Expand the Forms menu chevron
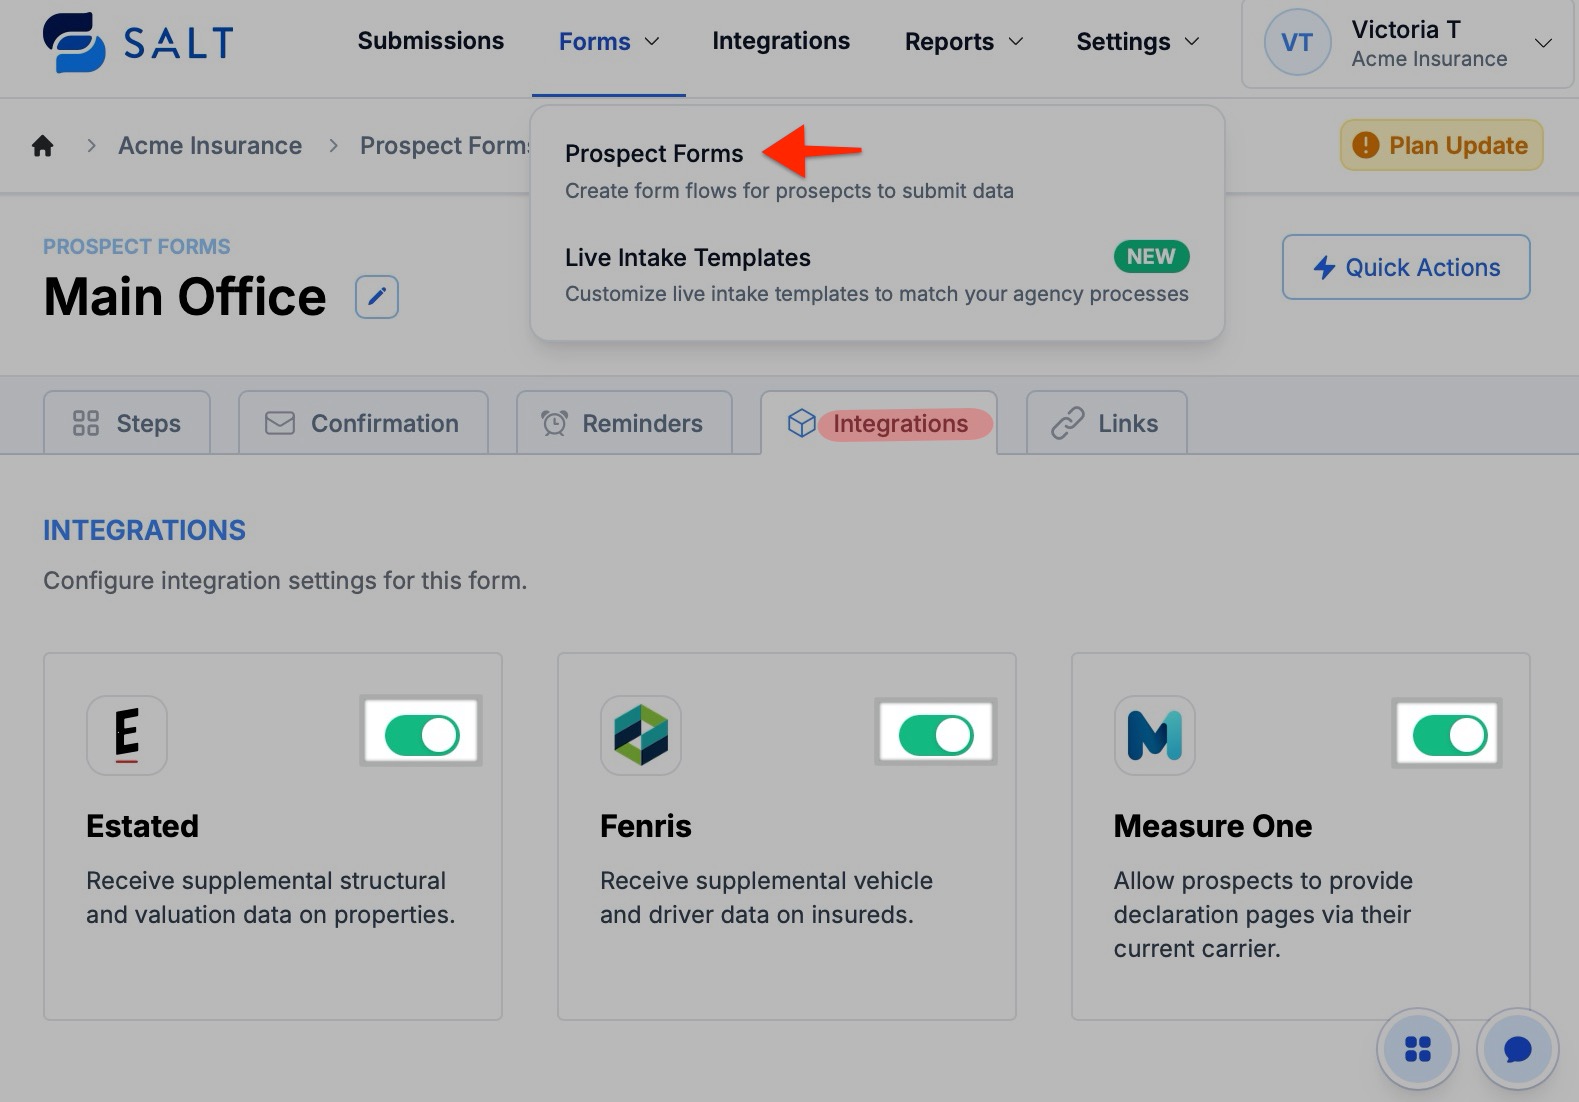1579x1102 pixels. tap(652, 42)
